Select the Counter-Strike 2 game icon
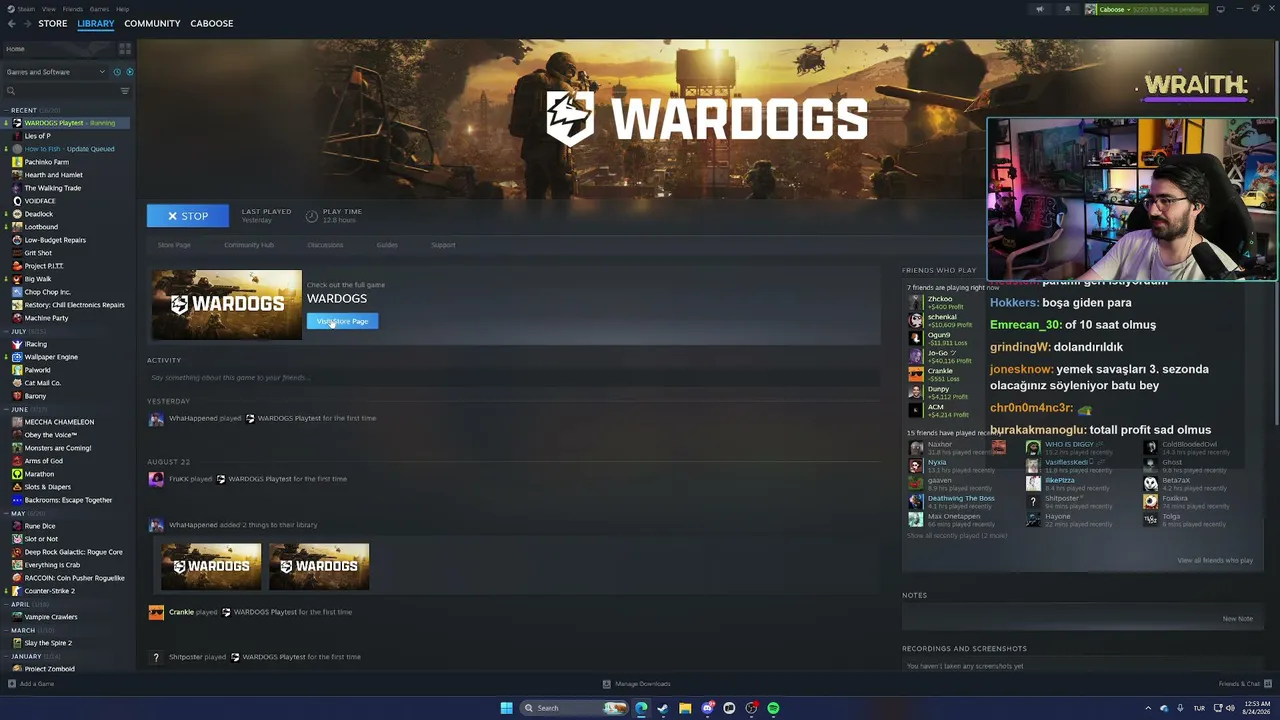Viewport: 1280px width, 720px height. click(17, 591)
